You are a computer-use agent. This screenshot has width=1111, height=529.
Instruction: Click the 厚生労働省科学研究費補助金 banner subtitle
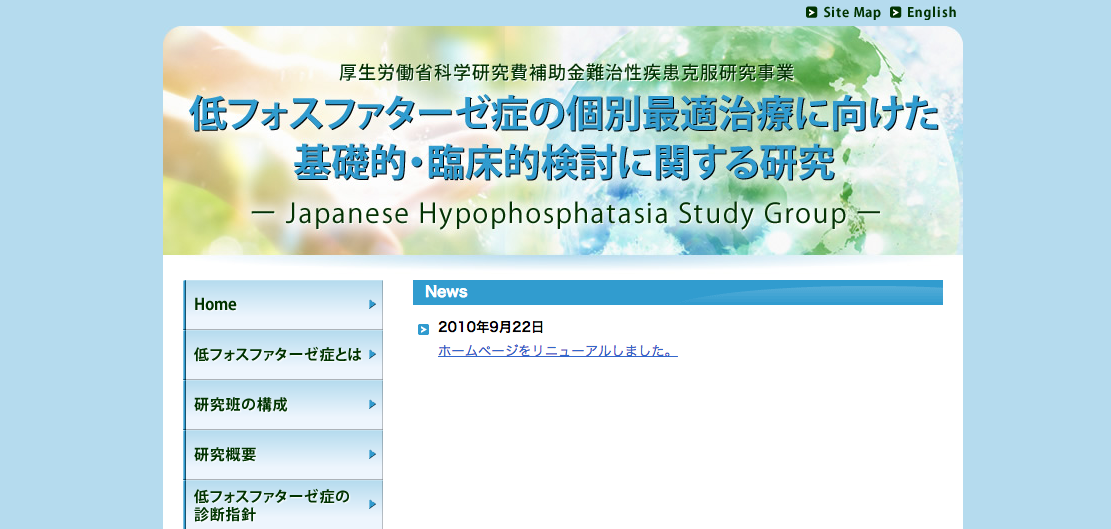pyautogui.click(x=566, y=72)
